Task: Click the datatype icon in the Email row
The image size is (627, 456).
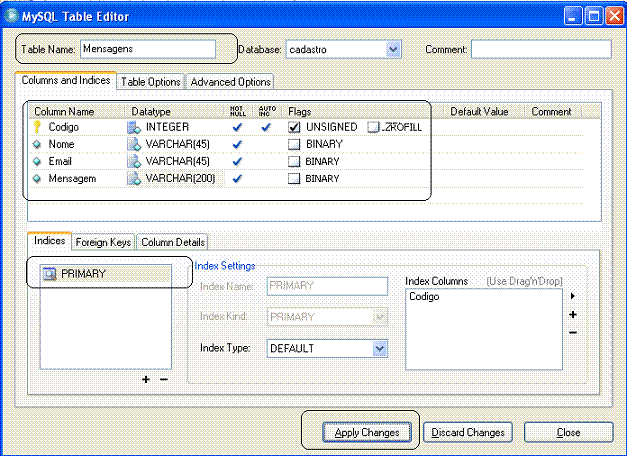Action: 134,161
